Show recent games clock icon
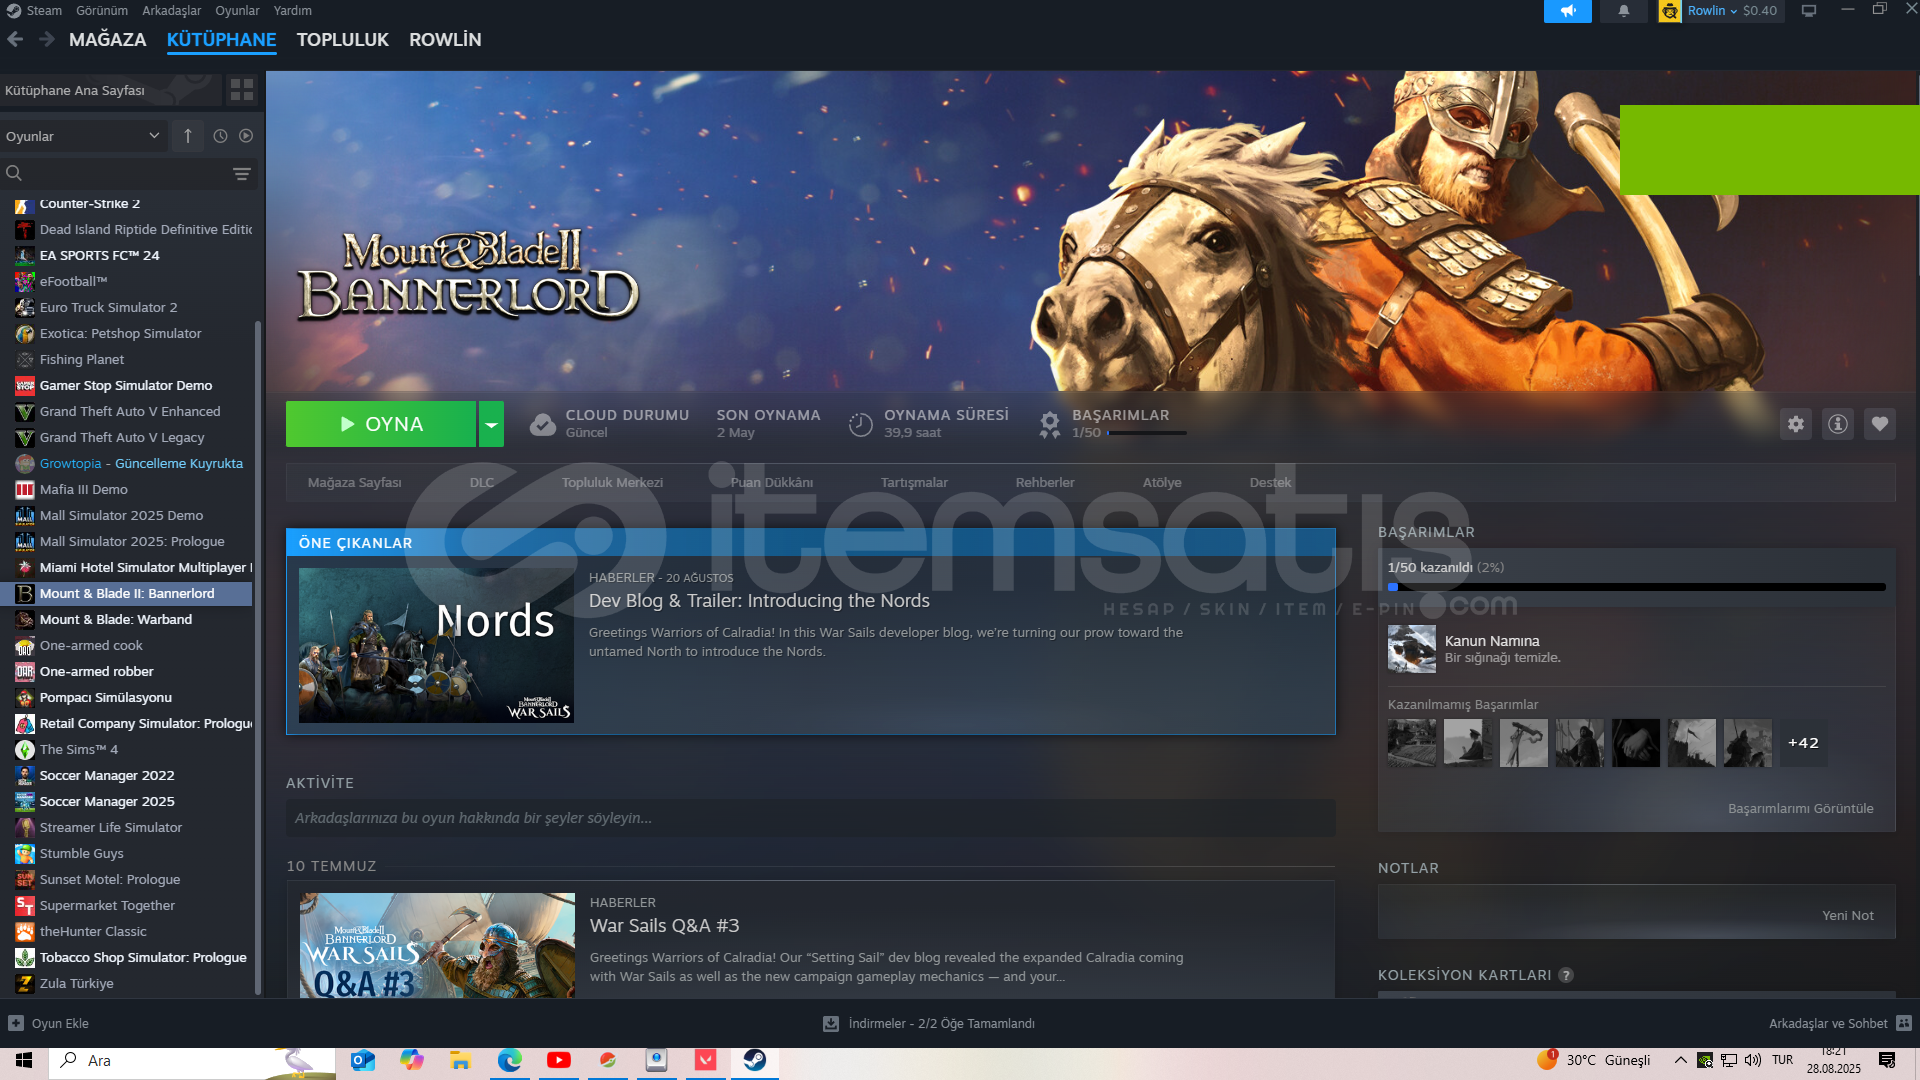The image size is (1920, 1080). click(x=220, y=136)
